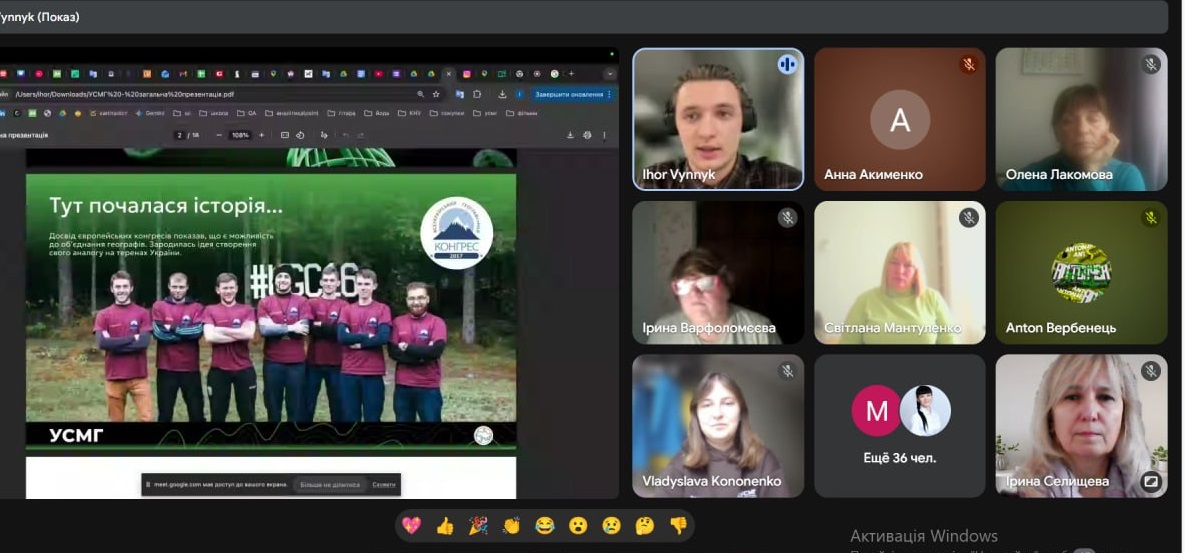
Task: Send the clapping hands reaction
Action: click(x=511, y=526)
